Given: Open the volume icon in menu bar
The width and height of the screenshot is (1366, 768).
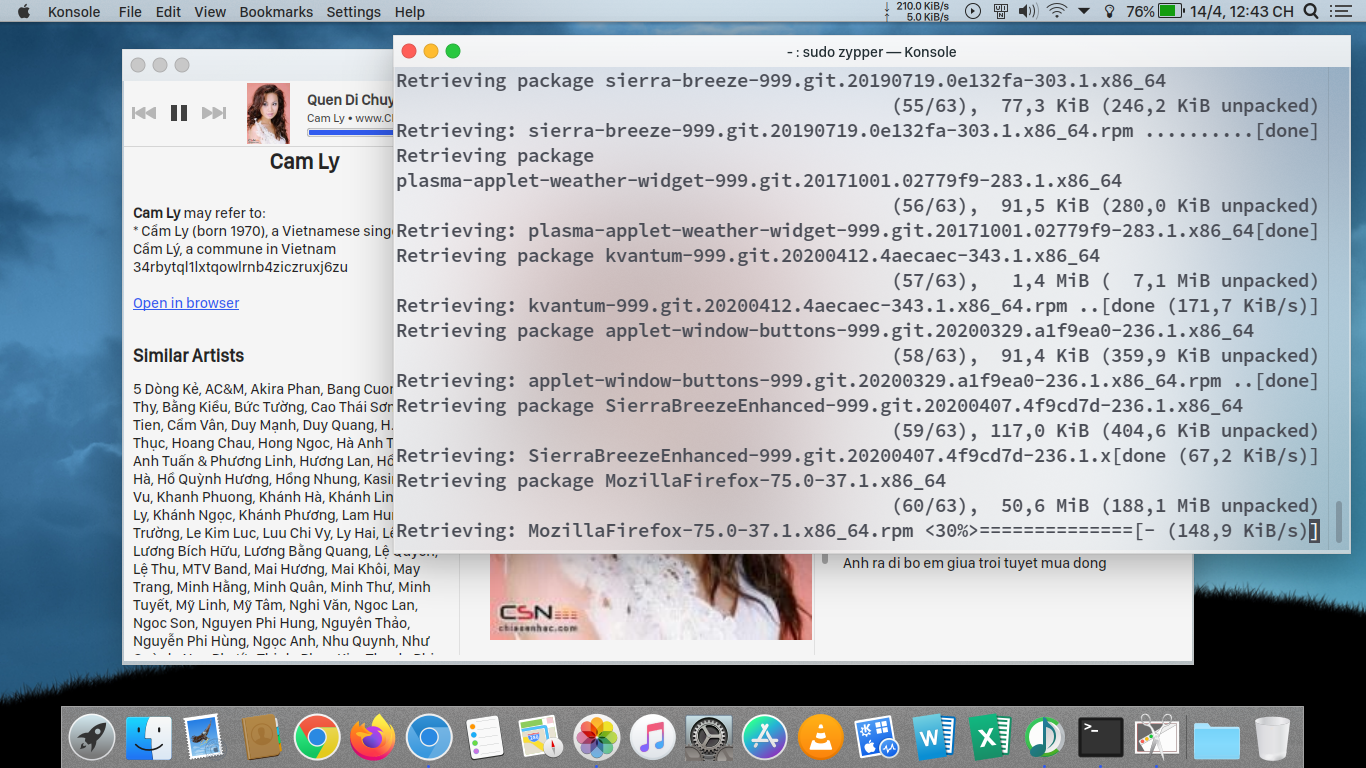Looking at the screenshot, I should pyautogui.click(x=1028, y=11).
